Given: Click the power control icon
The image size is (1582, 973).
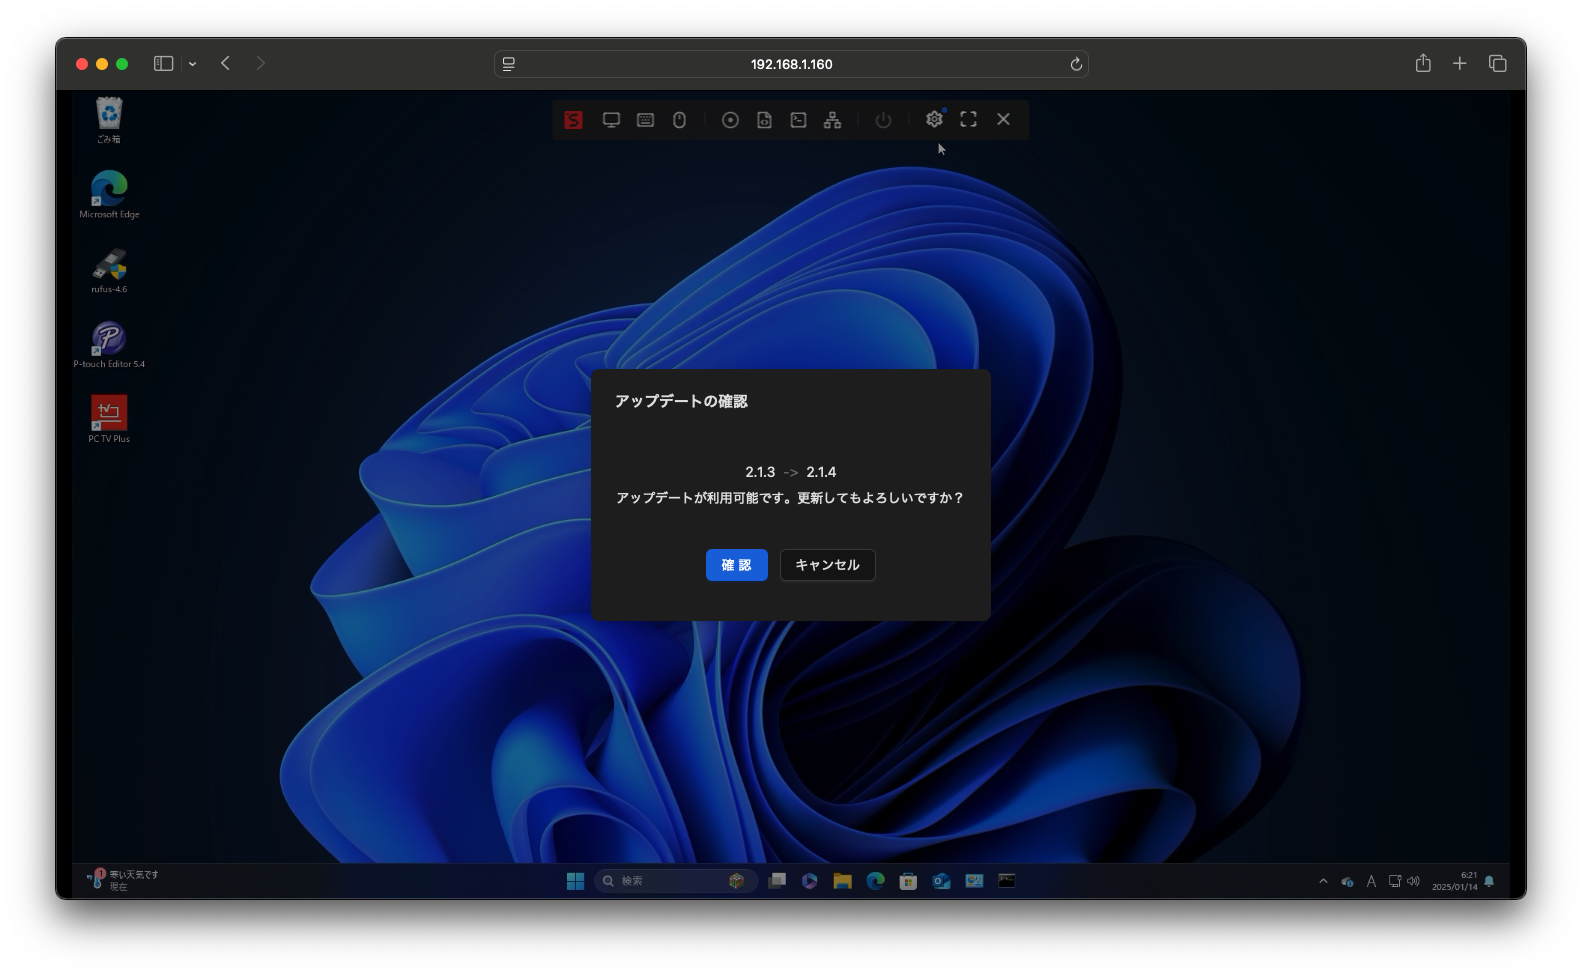Looking at the screenshot, I should coord(883,120).
